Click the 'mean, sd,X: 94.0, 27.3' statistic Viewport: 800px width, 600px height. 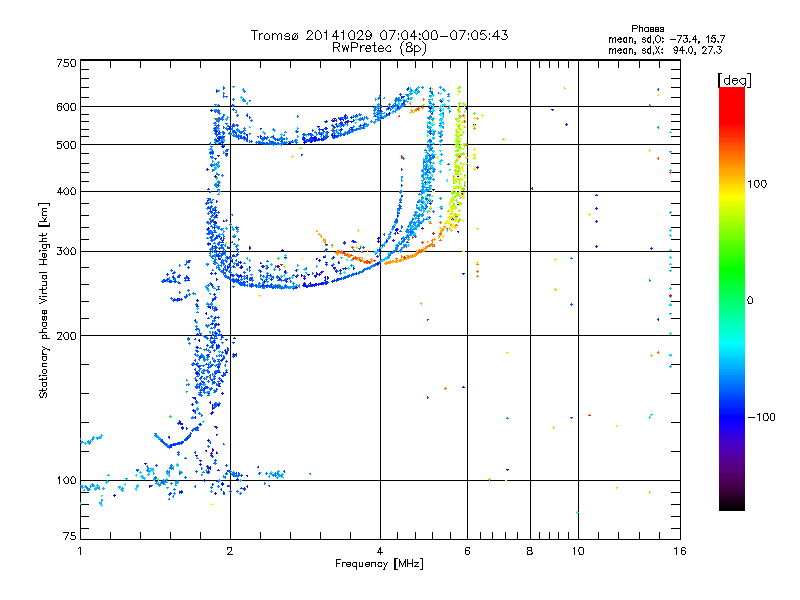[665, 50]
